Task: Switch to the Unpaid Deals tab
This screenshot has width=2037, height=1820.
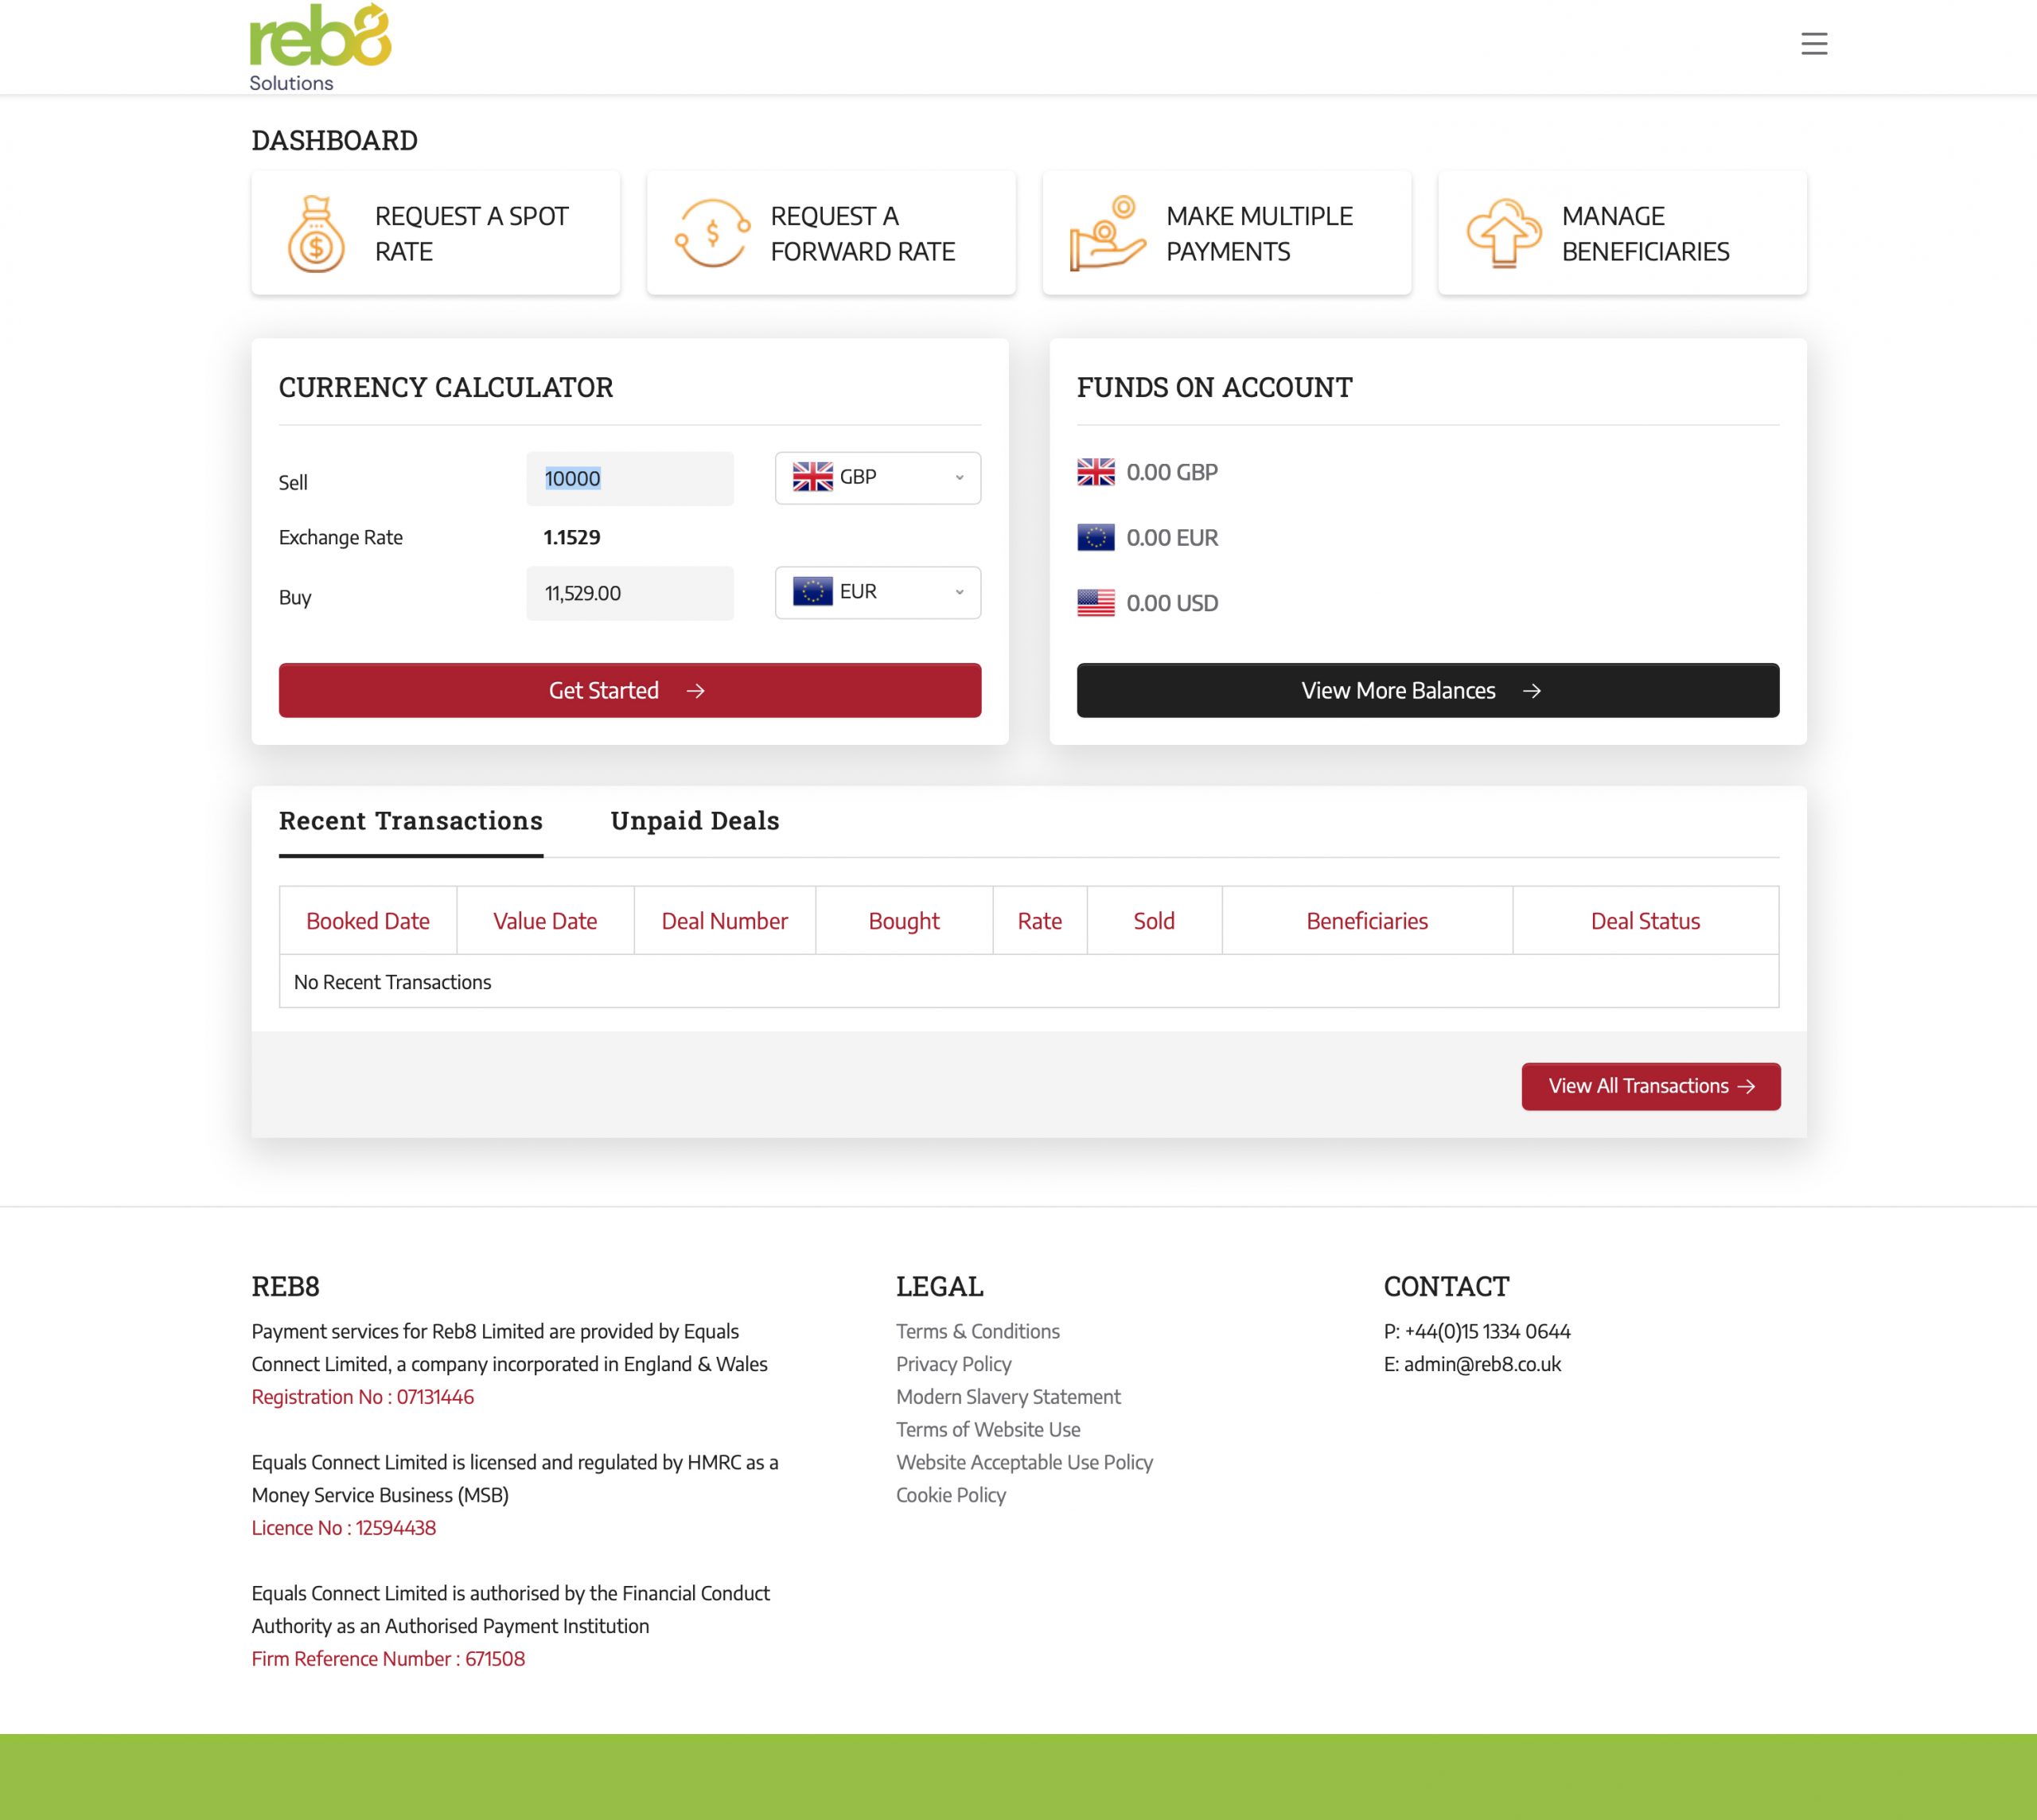Action: [x=694, y=821]
